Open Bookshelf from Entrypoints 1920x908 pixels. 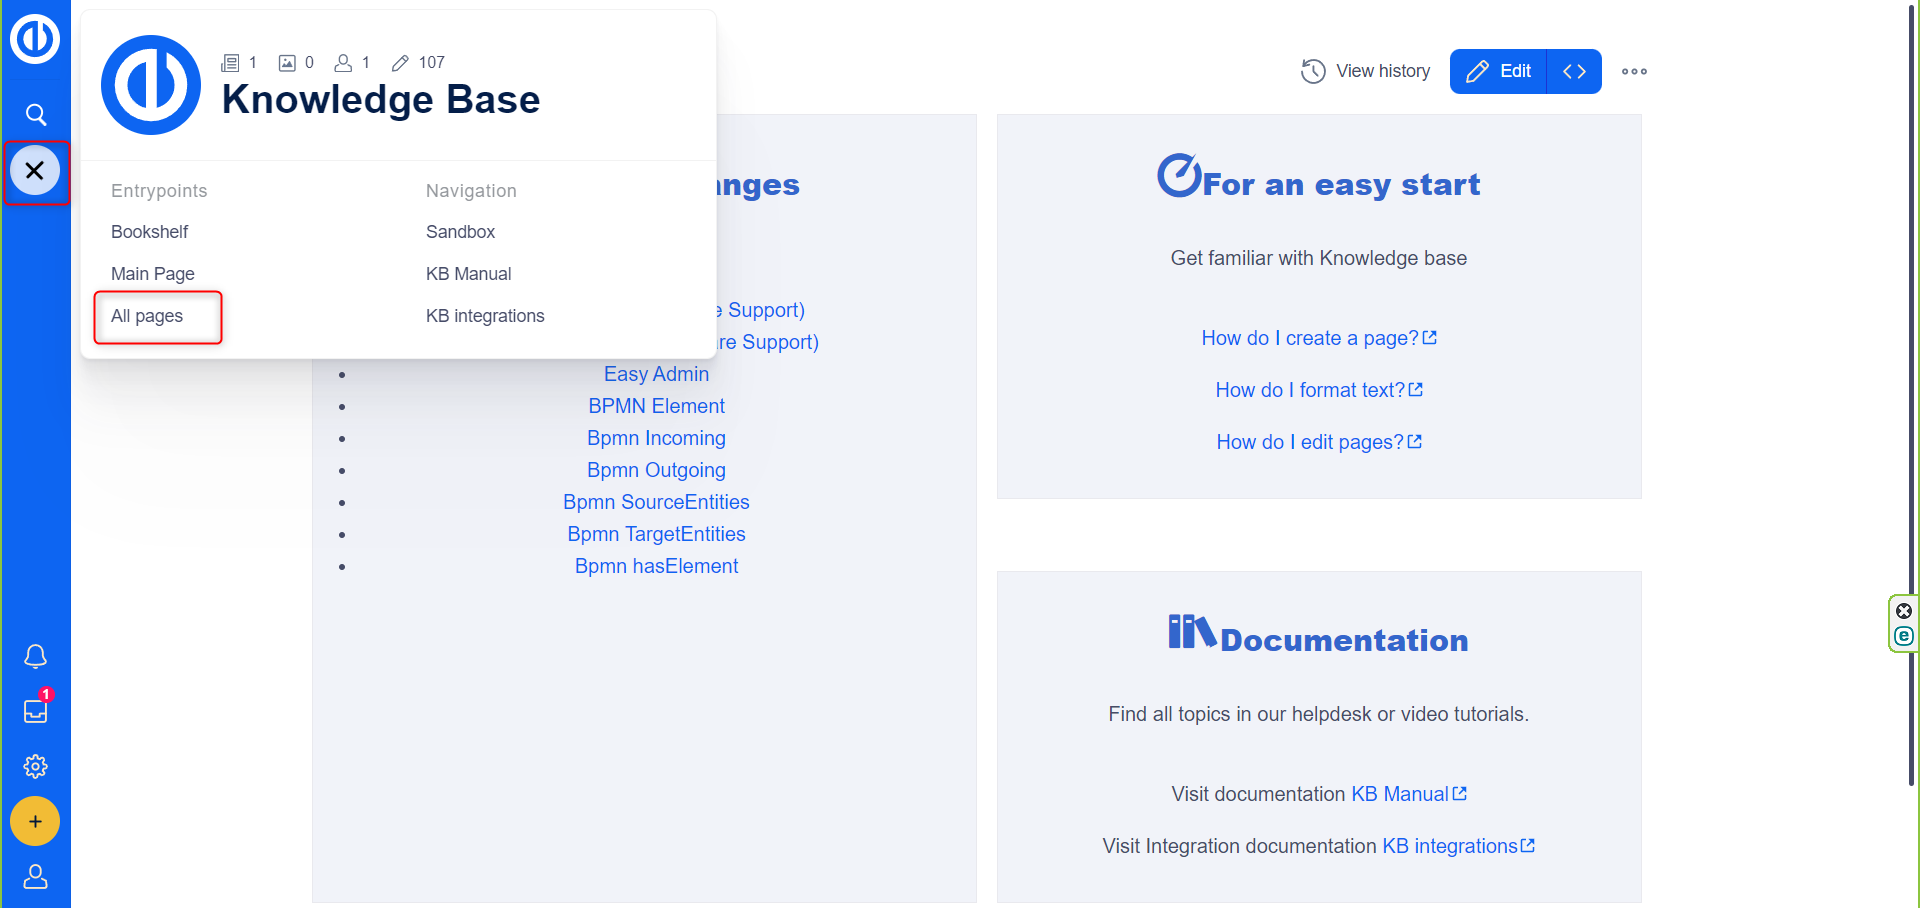tap(149, 232)
